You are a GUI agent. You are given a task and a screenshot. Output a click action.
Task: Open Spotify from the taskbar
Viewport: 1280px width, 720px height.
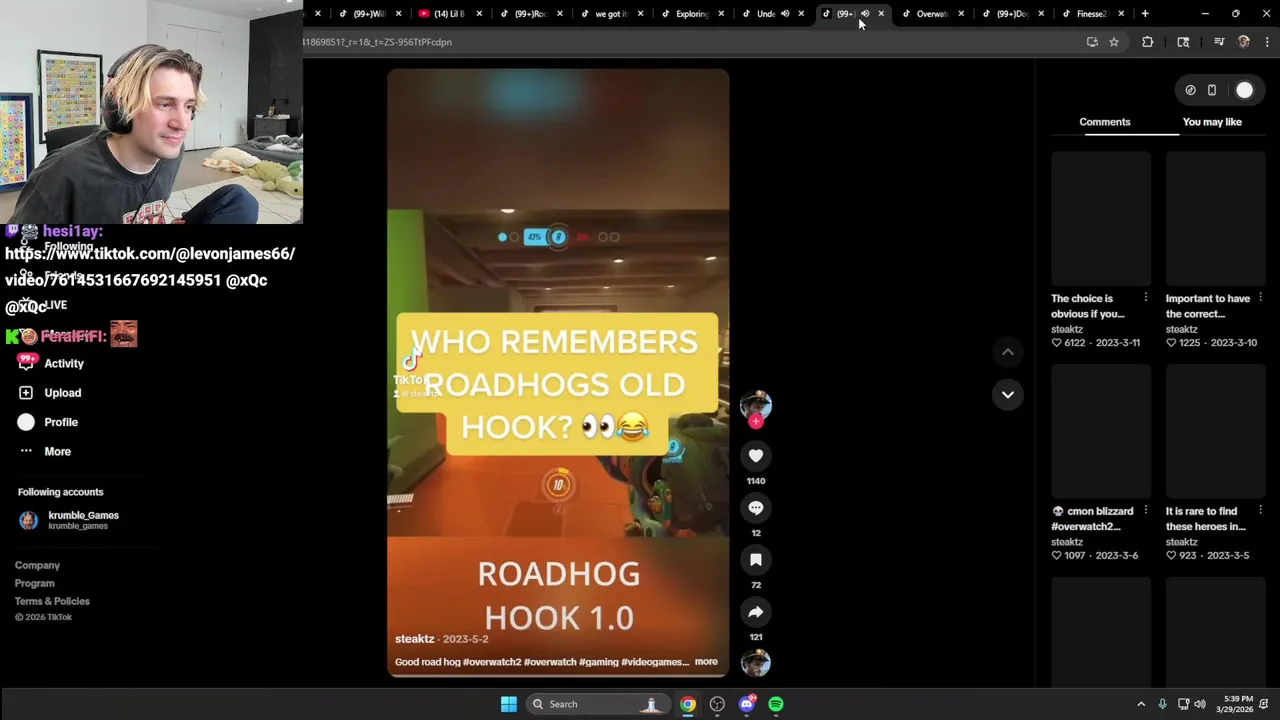pos(776,704)
